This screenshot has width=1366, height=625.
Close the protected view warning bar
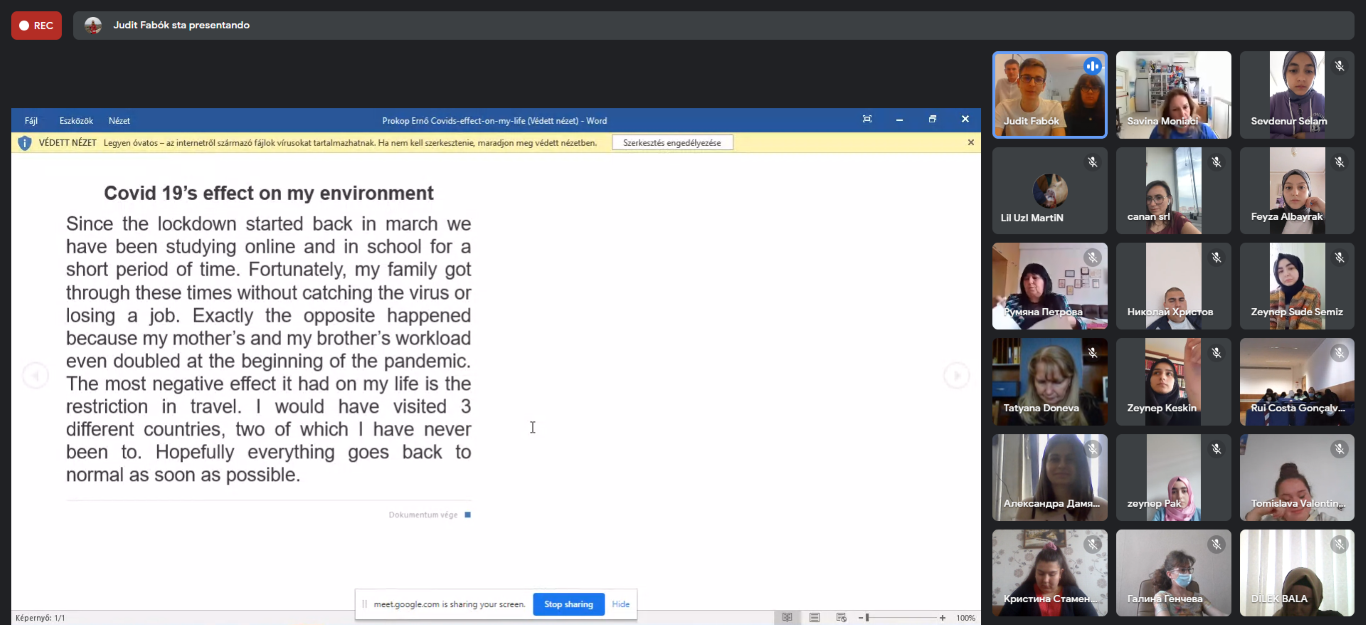click(x=970, y=143)
